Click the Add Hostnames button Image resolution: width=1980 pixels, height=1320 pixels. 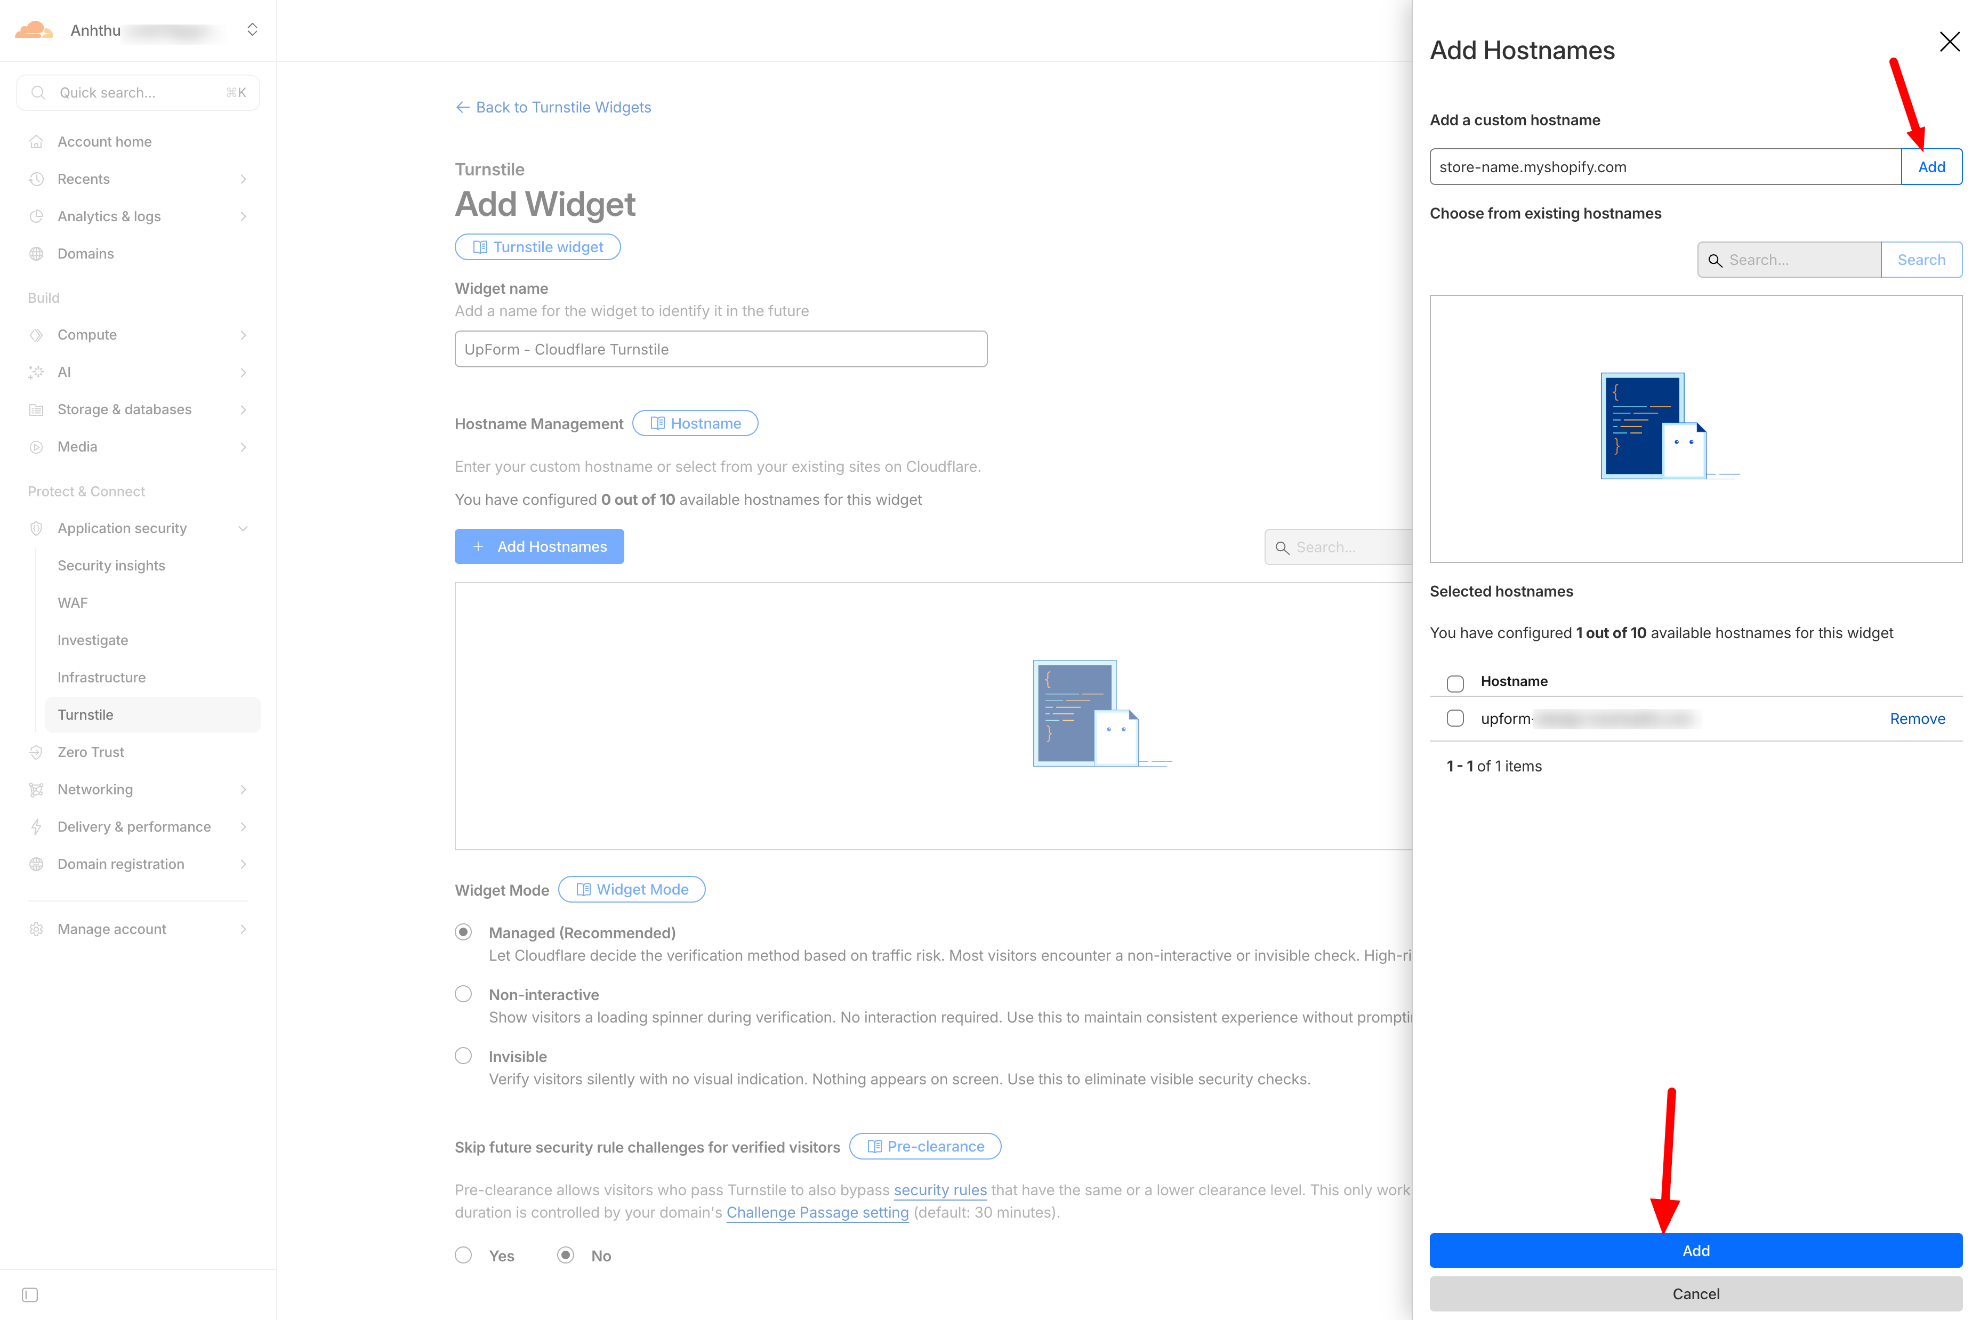pyautogui.click(x=539, y=547)
